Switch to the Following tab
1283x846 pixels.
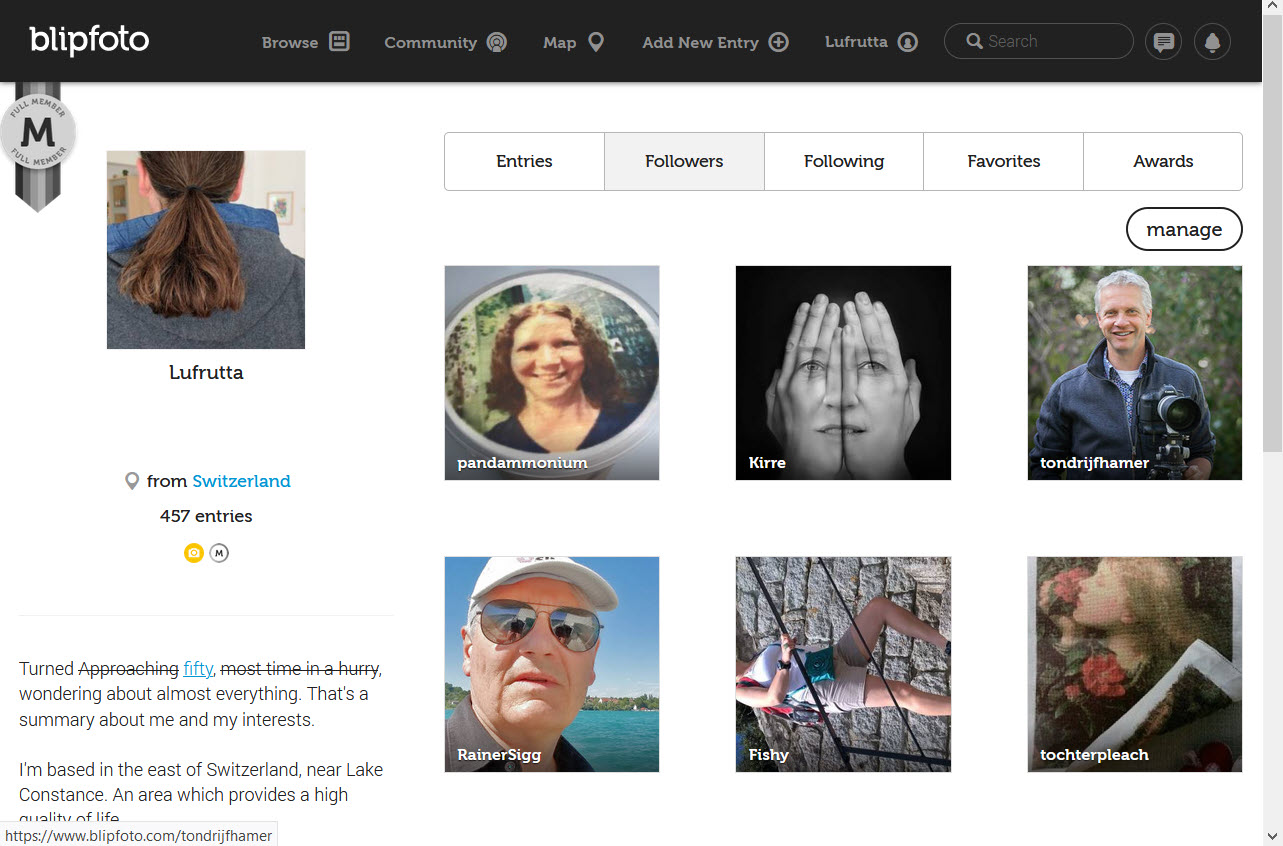pos(844,161)
